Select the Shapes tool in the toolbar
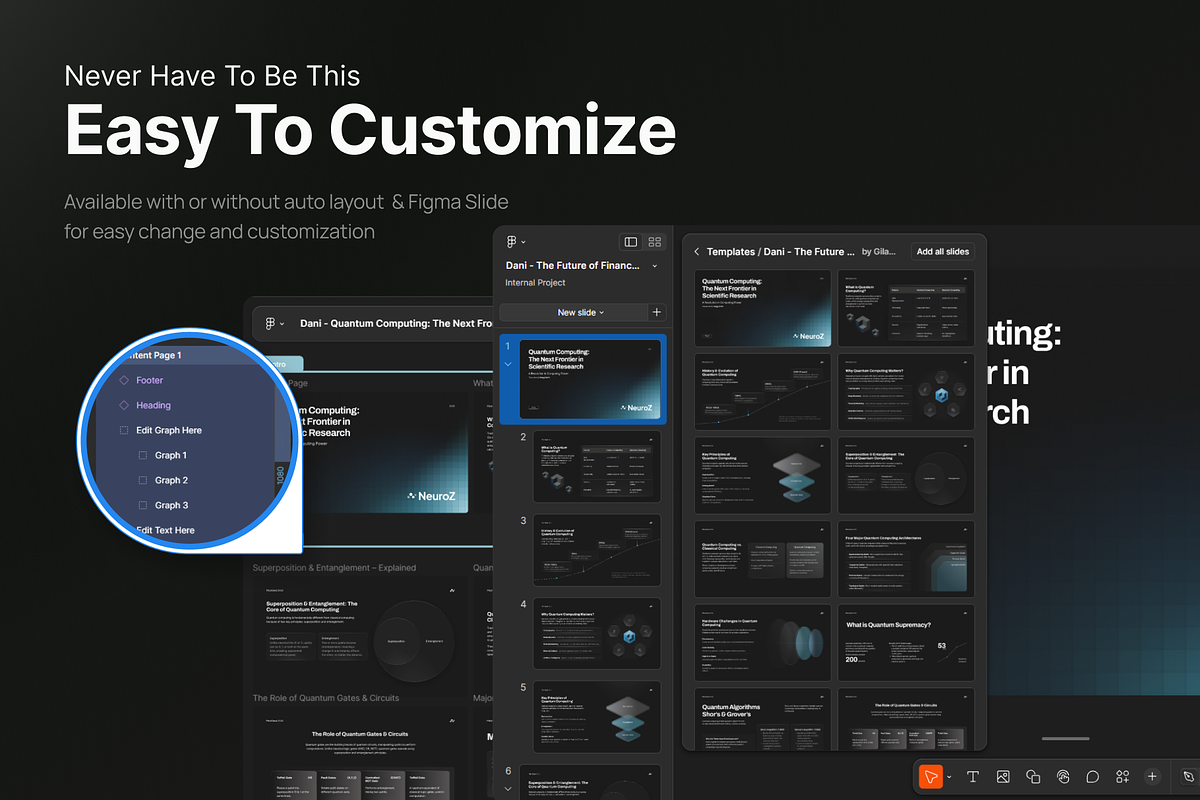This screenshot has height=800, width=1200. (1033, 776)
